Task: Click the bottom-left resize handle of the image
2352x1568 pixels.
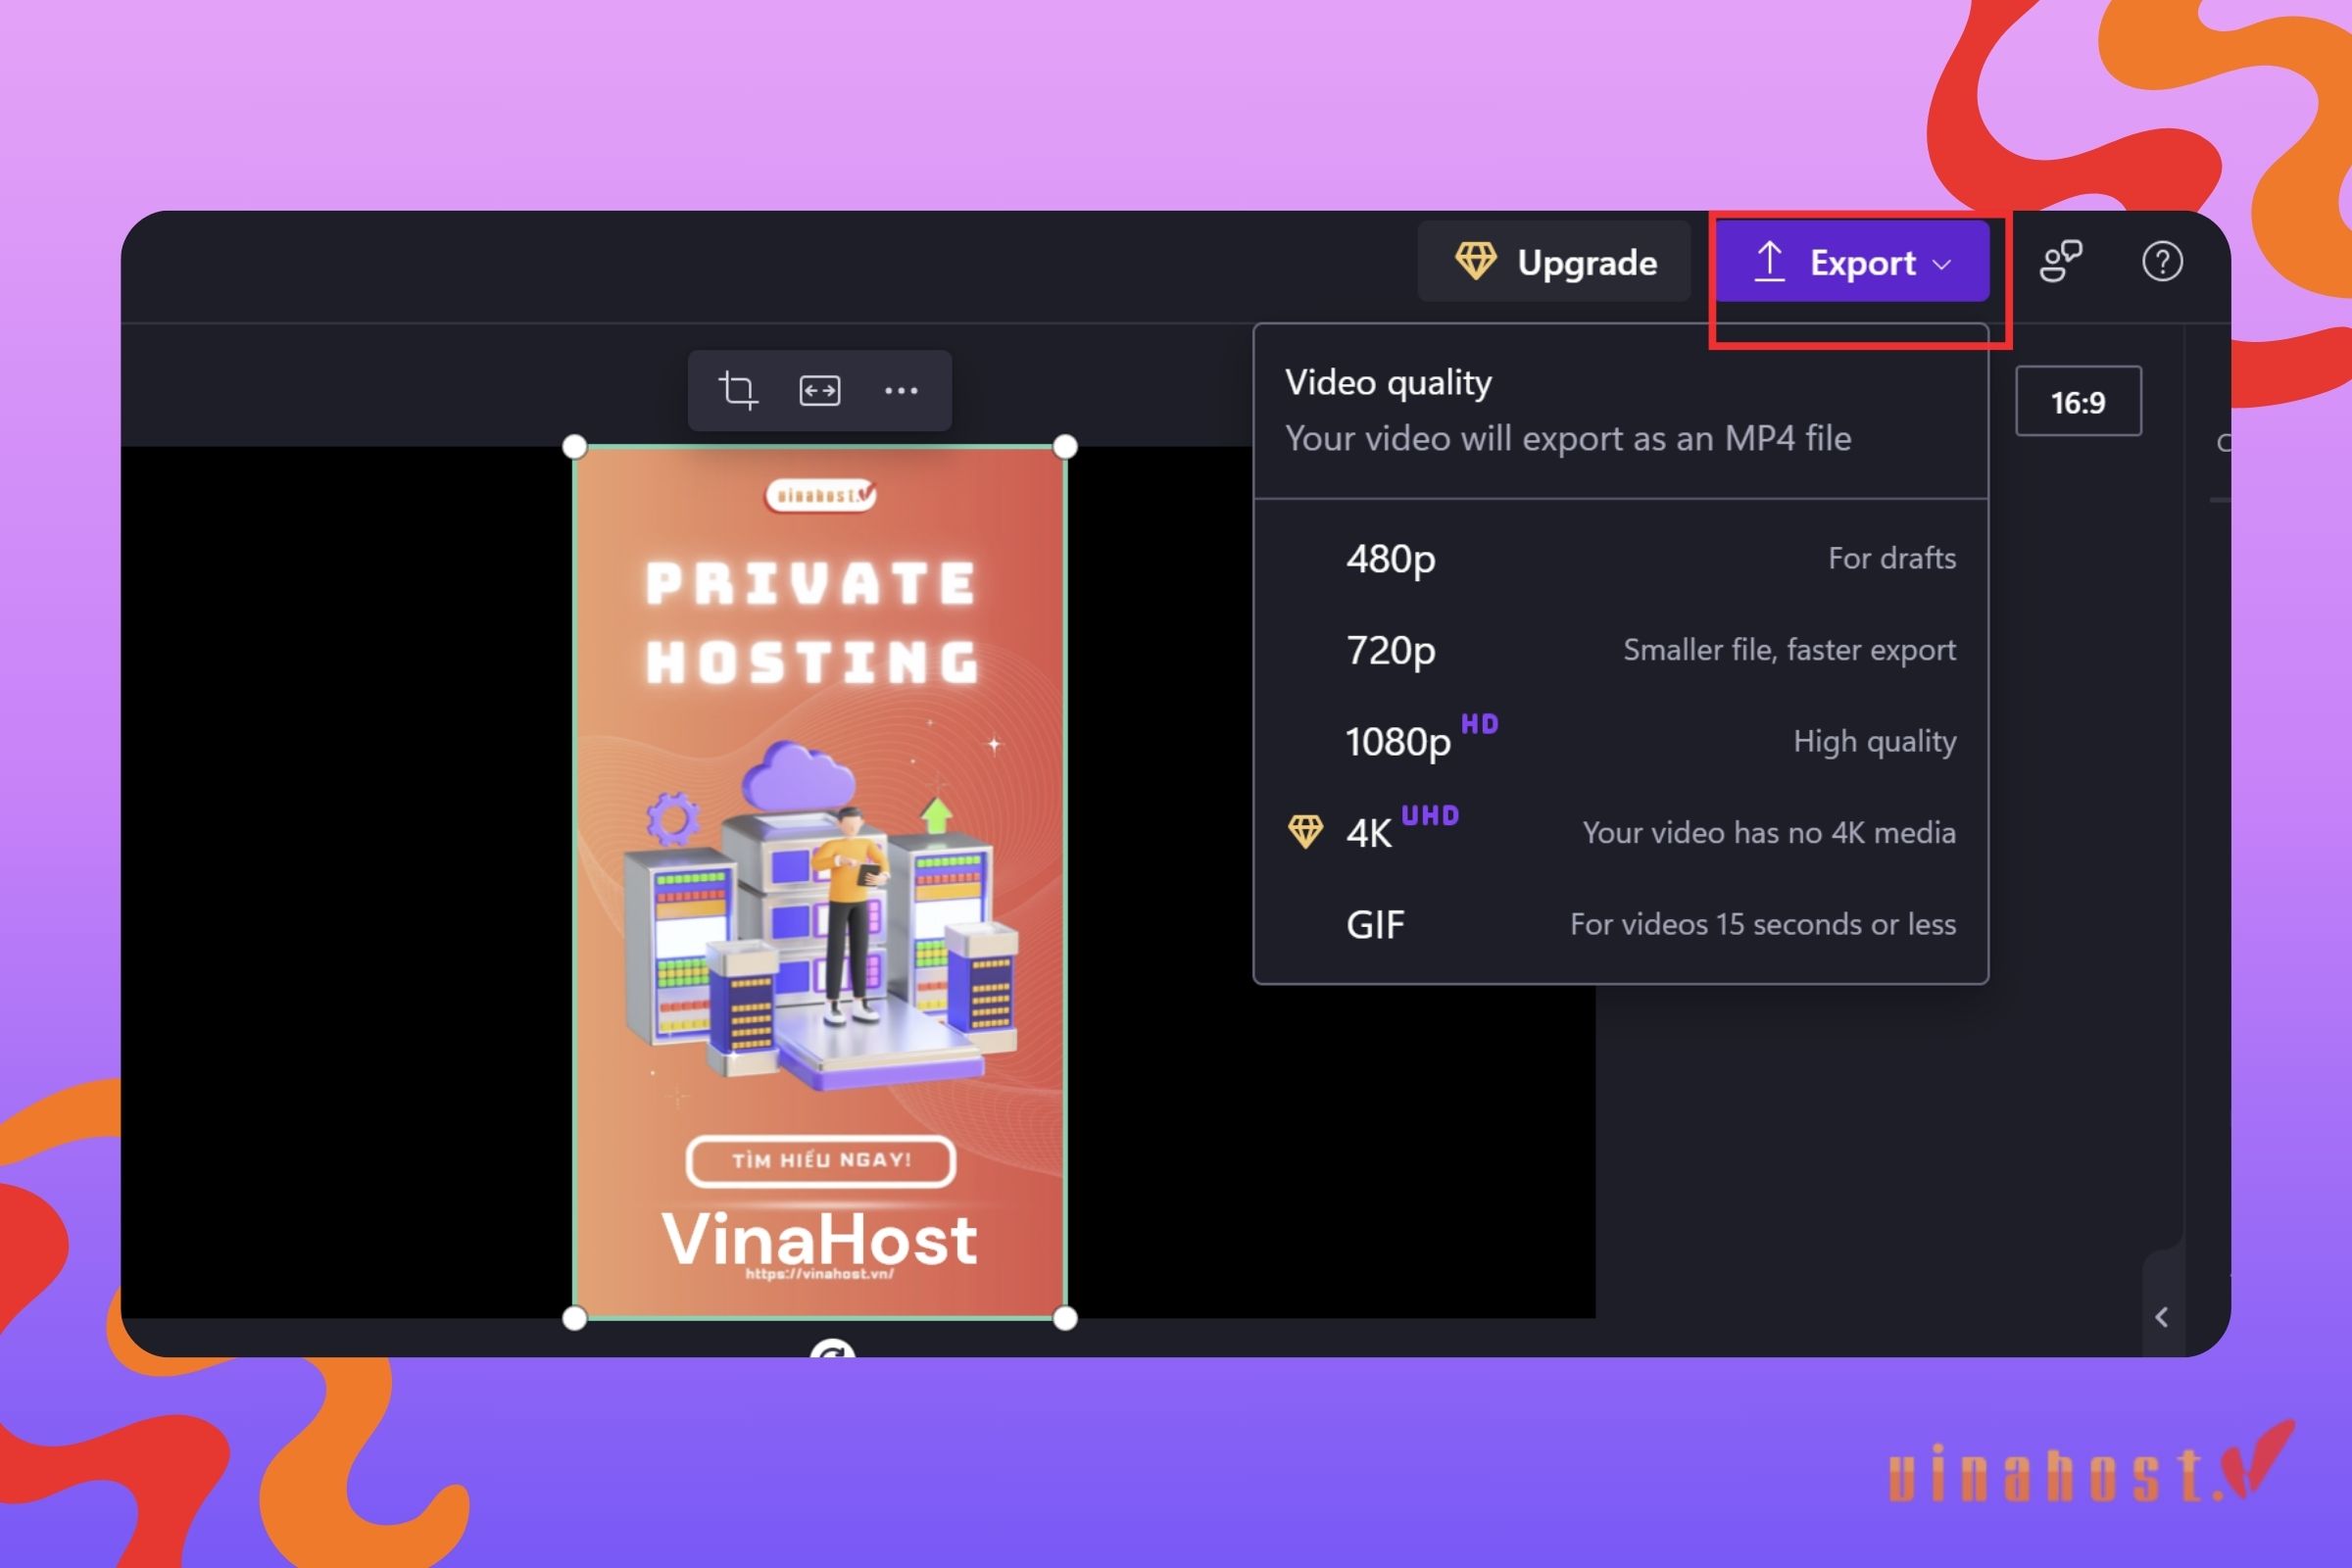Action: tap(575, 1318)
